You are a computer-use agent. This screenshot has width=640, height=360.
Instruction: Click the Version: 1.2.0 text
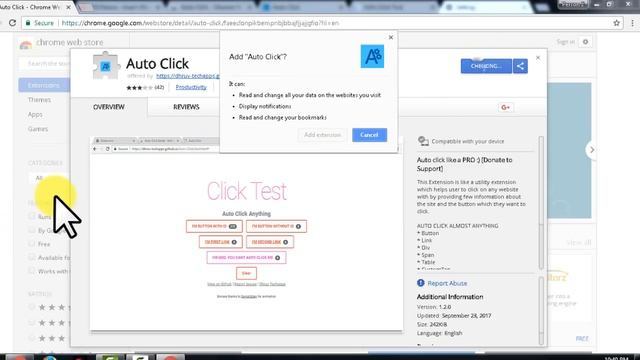[x=434, y=307]
